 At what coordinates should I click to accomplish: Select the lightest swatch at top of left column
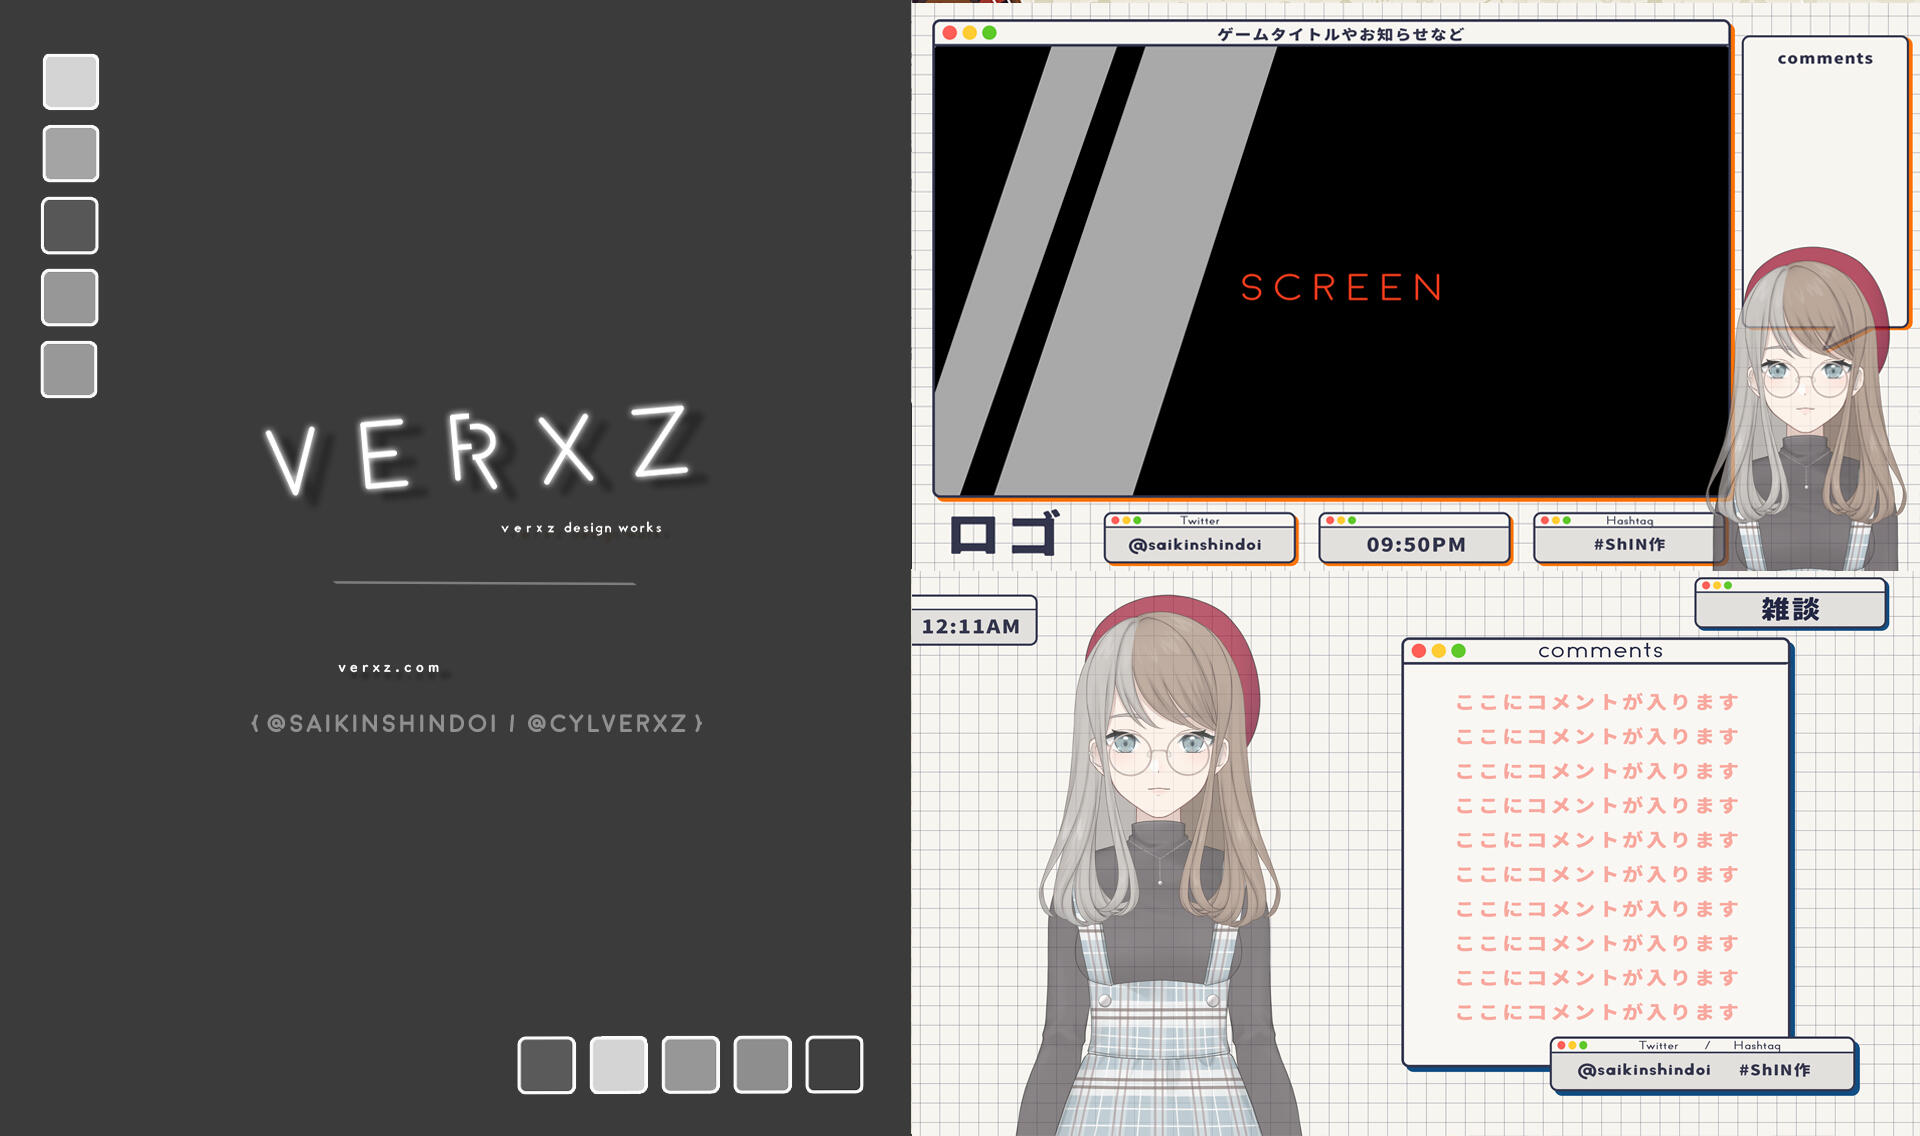point(71,82)
